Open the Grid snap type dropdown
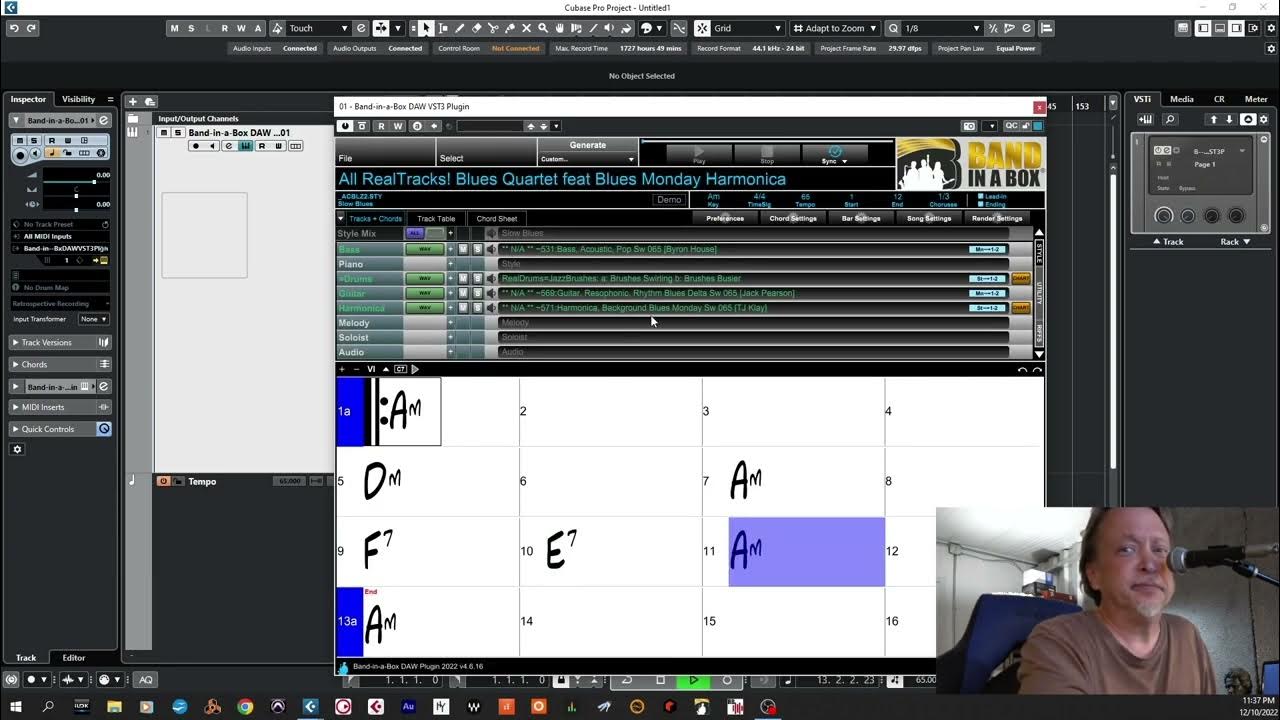Screen dimensions: 1280x720 pos(748,28)
